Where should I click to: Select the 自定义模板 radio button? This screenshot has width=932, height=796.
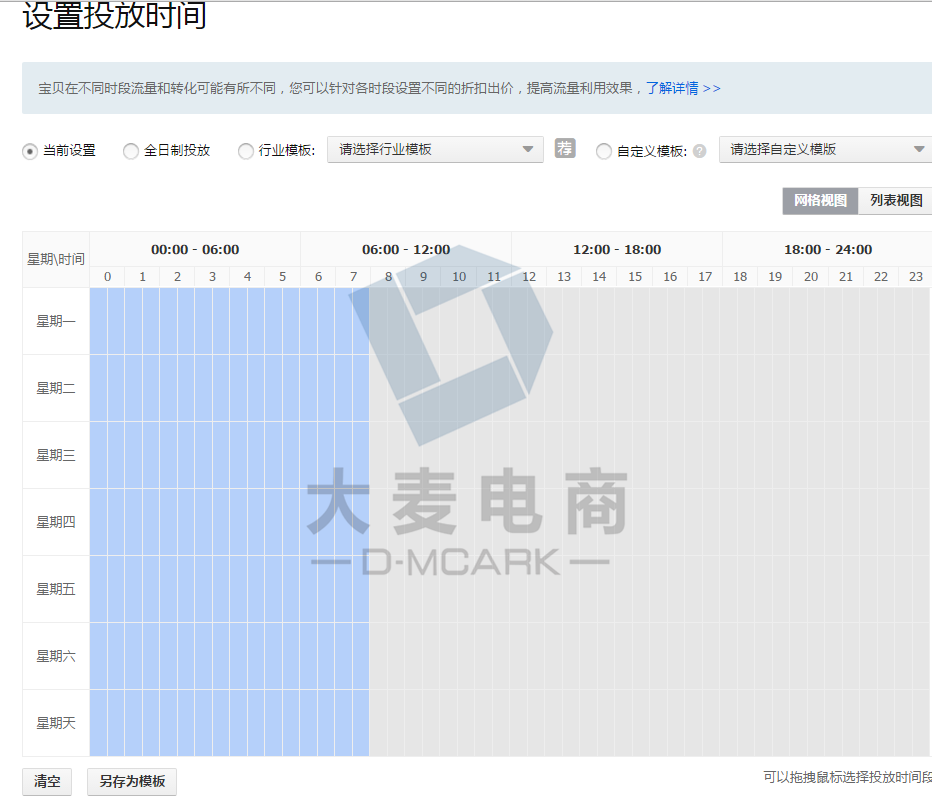pyautogui.click(x=603, y=151)
